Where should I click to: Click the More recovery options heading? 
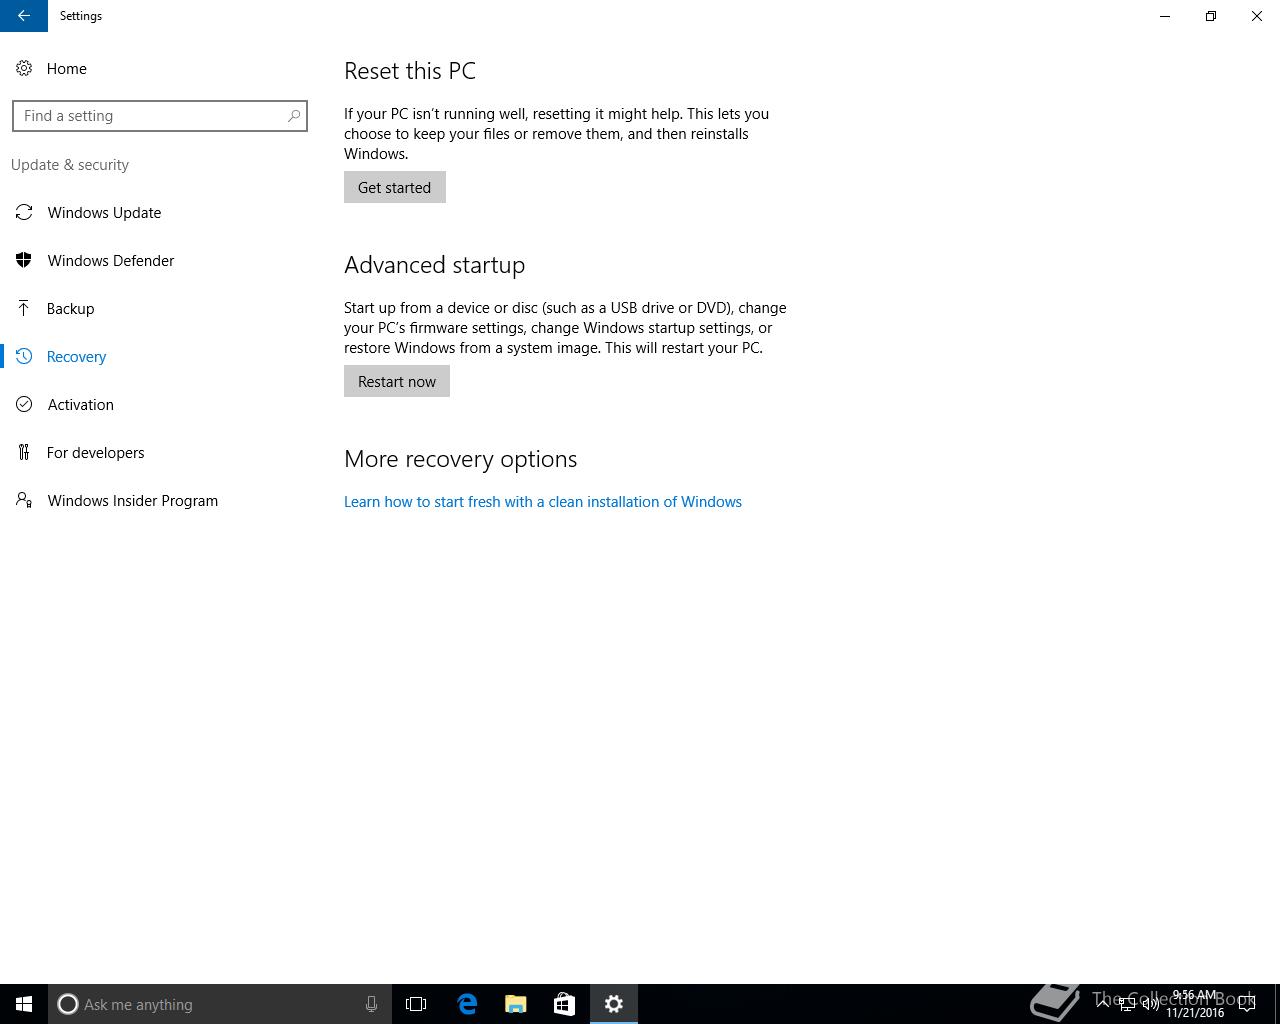pyautogui.click(x=460, y=459)
